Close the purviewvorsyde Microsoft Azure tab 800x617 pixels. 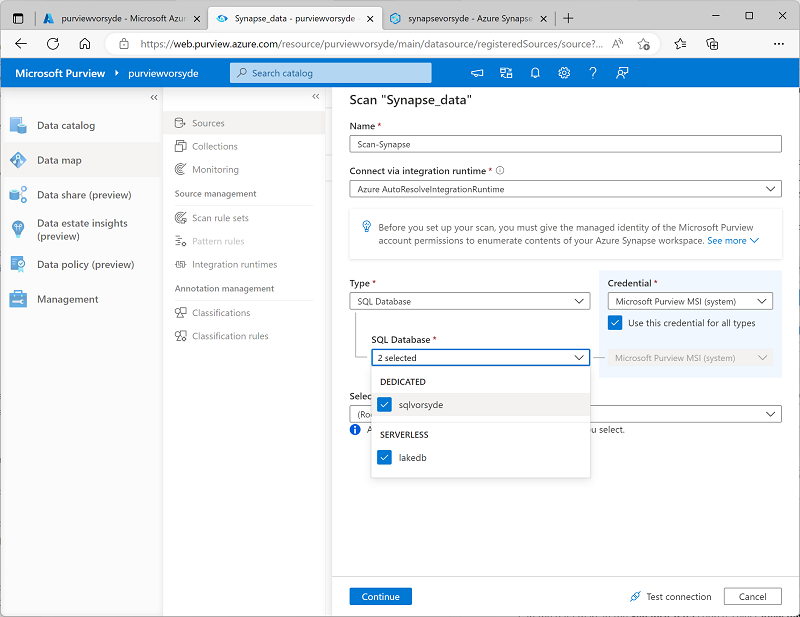(197, 19)
